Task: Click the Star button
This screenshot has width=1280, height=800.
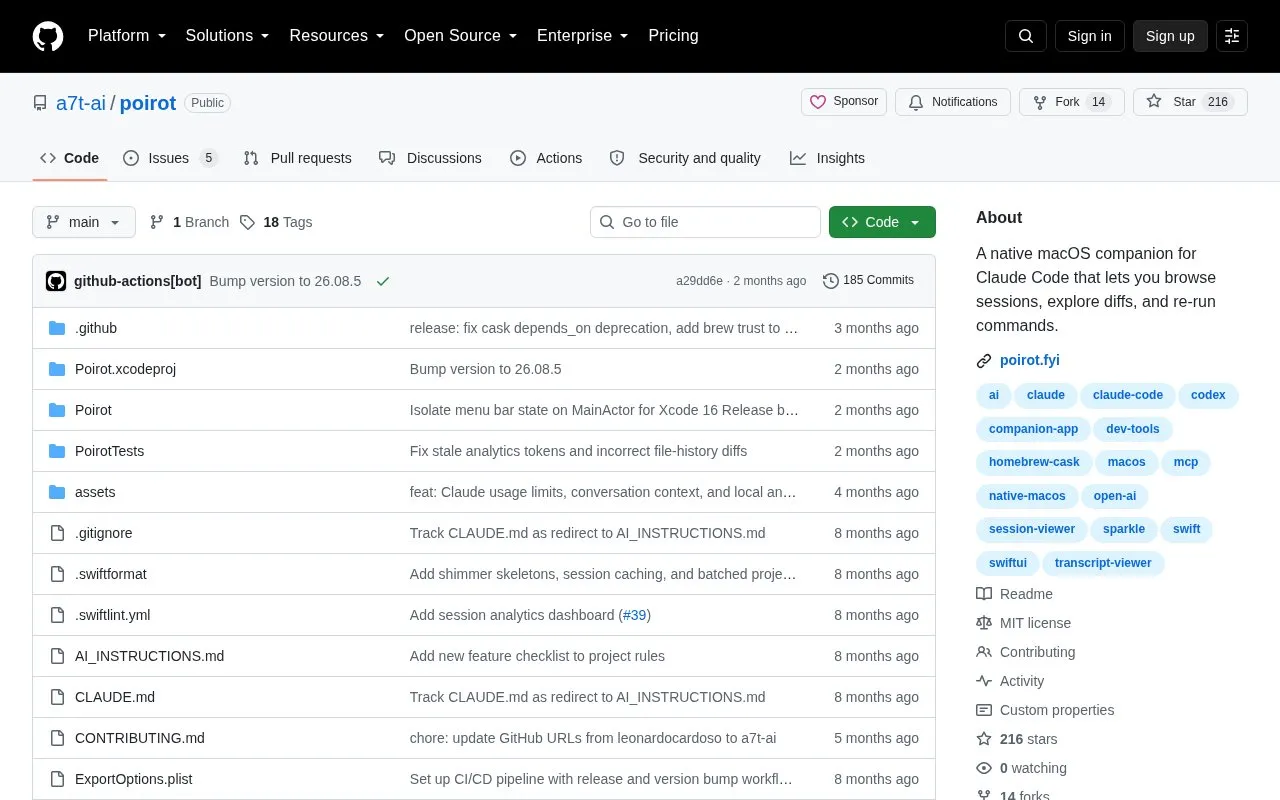Action: [1190, 102]
